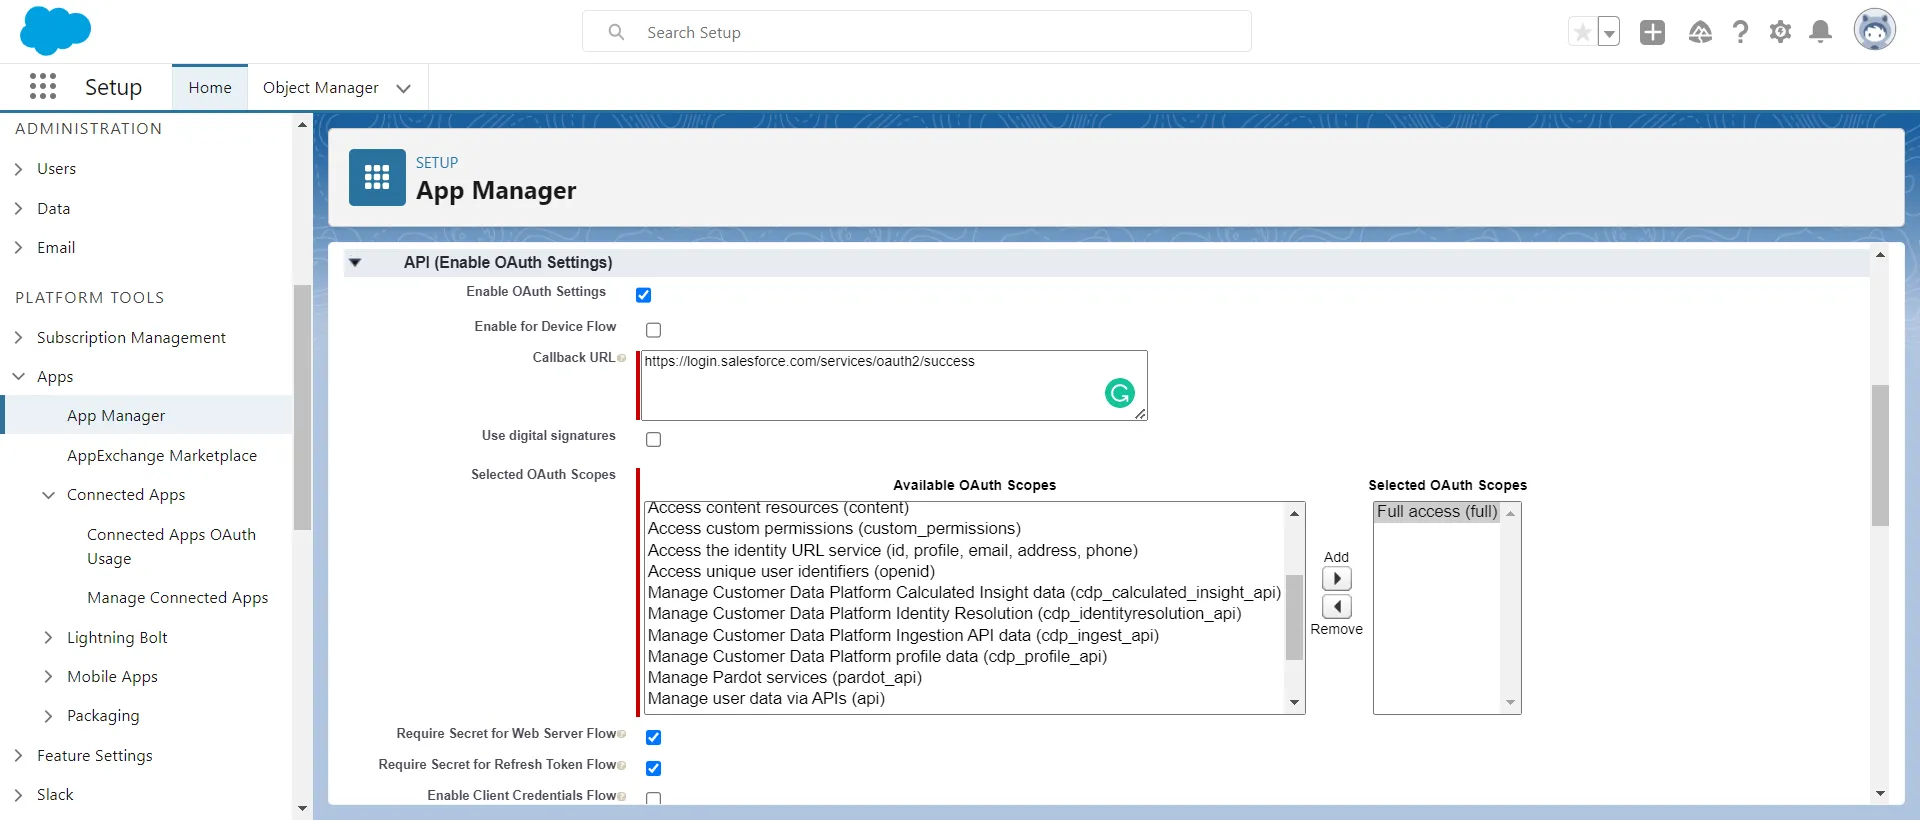The width and height of the screenshot is (1920, 820).
Task: Expand the Packaging node
Action: pyautogui.click(x=48, y=716)
